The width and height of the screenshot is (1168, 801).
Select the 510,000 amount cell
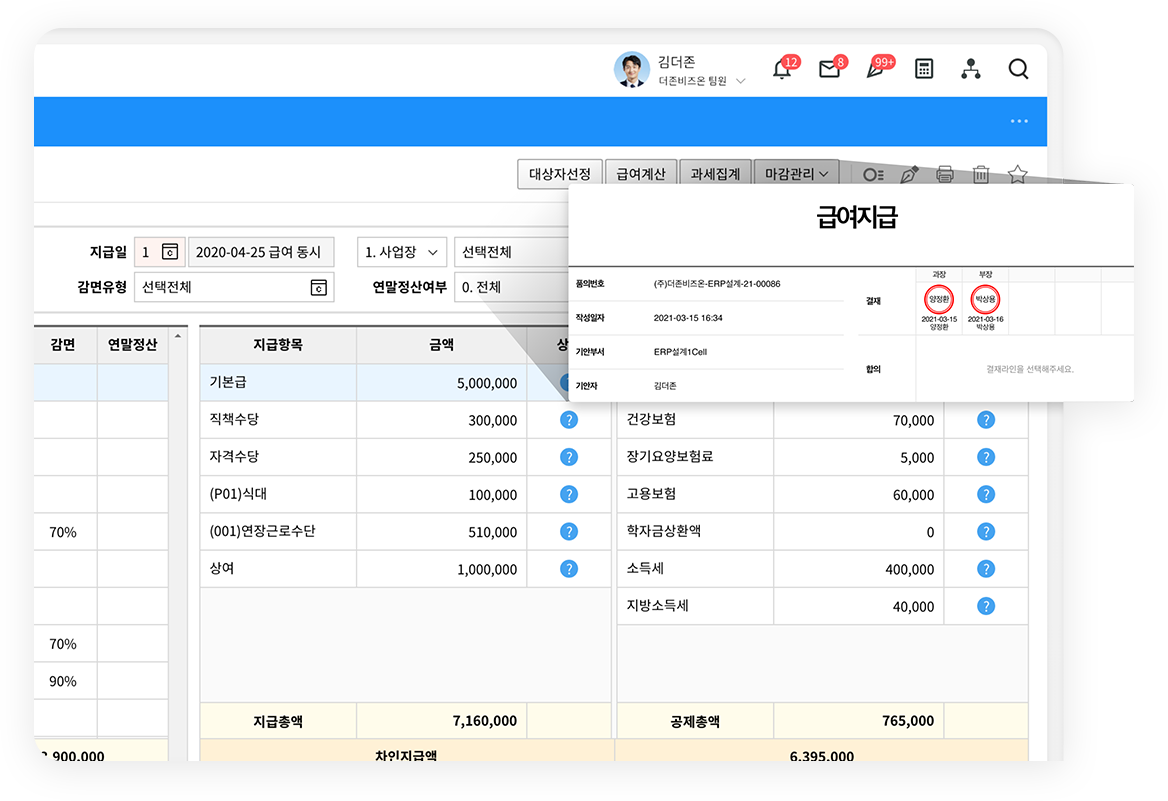click(x=441, y=532)
